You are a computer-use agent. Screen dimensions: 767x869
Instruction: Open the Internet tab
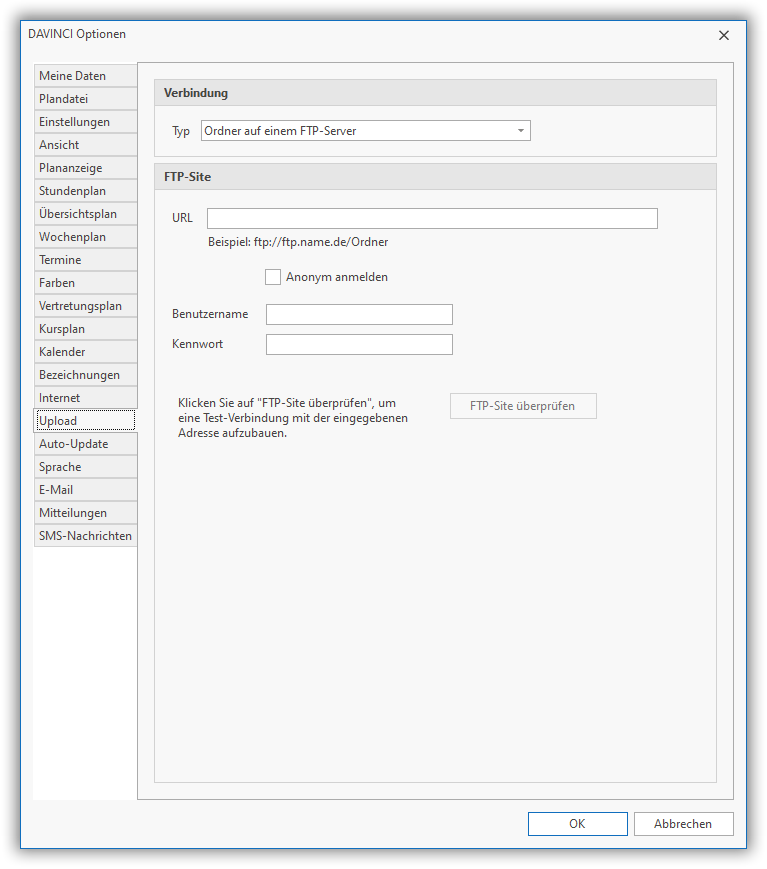[x=84, y=398]
